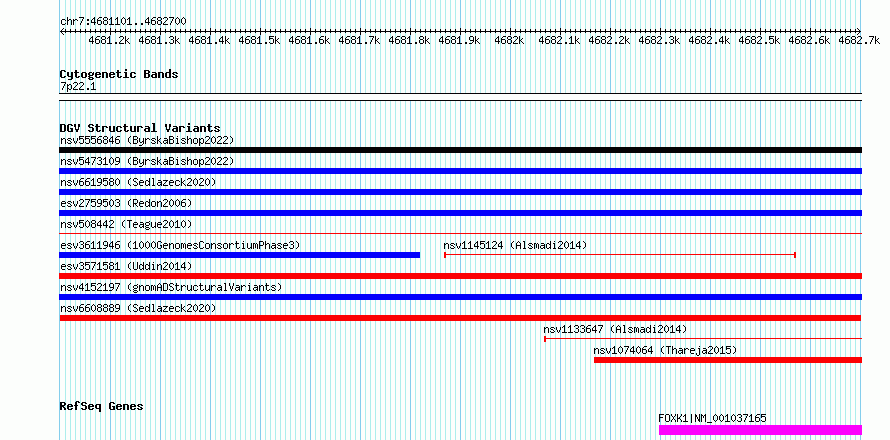
Task: Click the nsv4152197 gnomAD blue bar
Action: click(460, 297)
